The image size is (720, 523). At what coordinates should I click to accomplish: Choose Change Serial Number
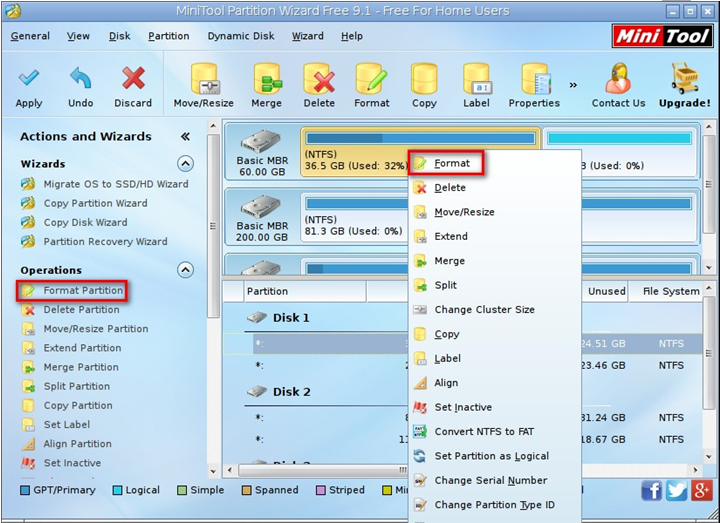495,480
